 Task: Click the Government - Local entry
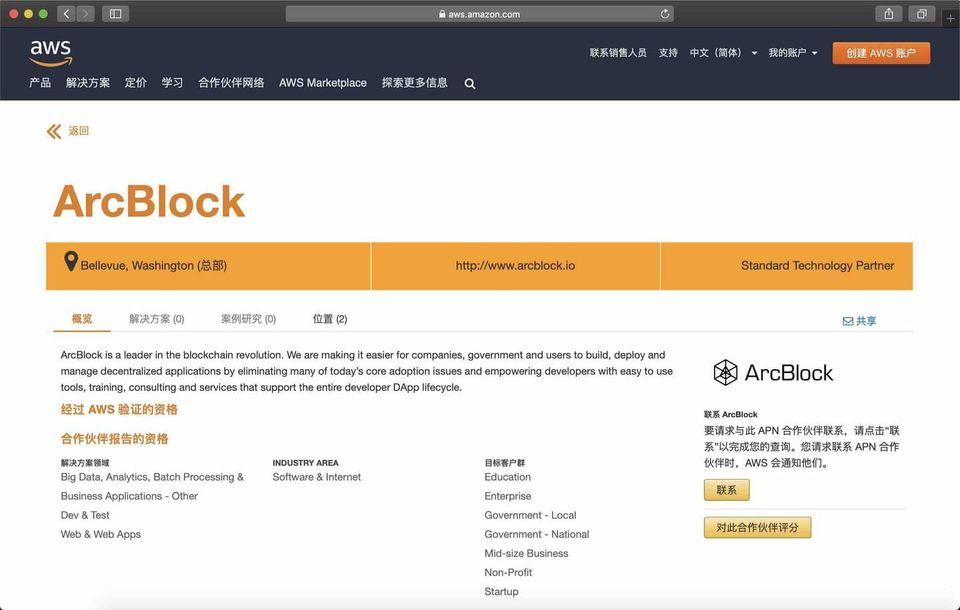click(530, 515)
